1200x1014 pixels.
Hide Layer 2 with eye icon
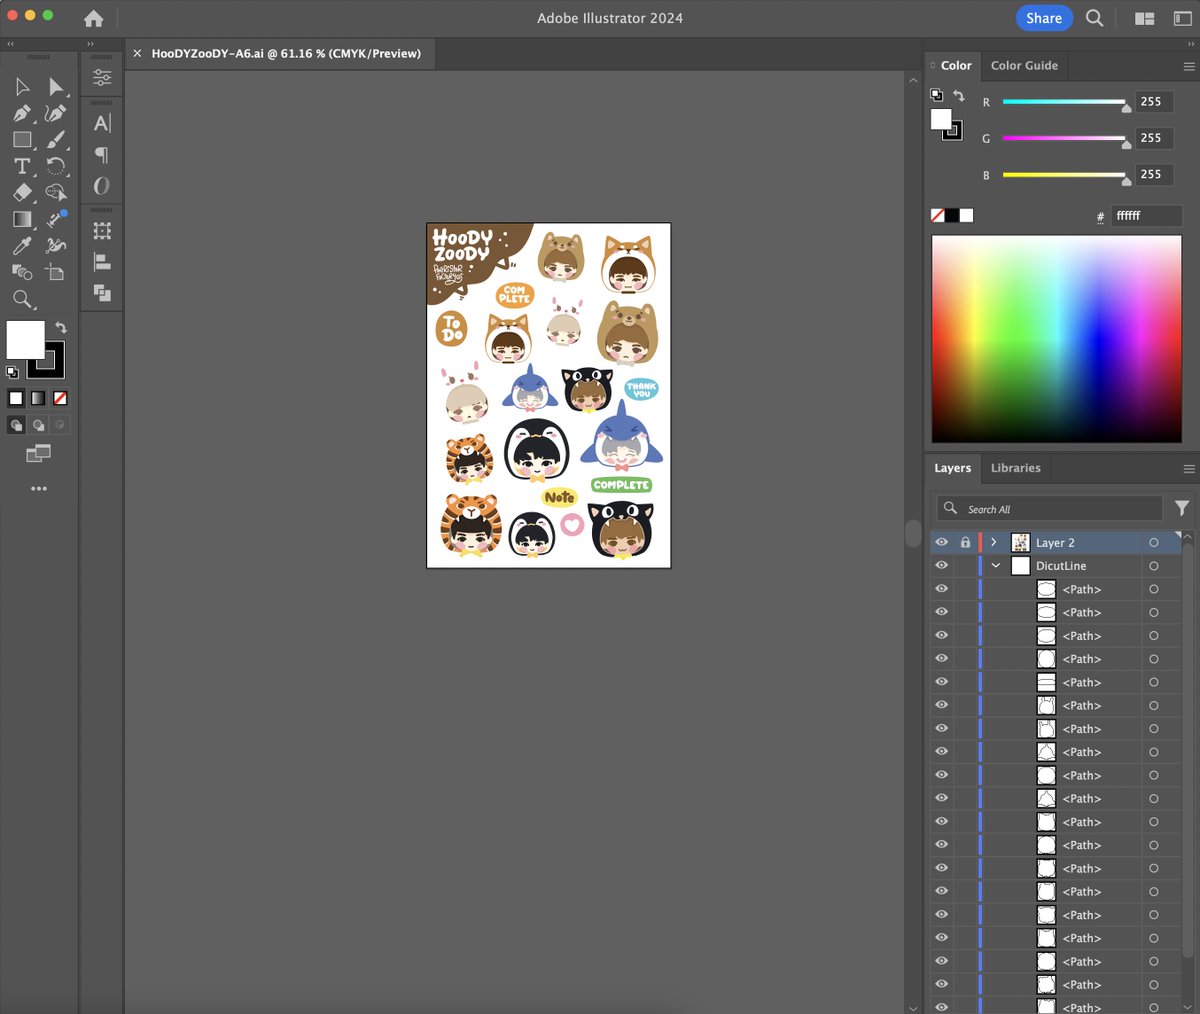941,542
